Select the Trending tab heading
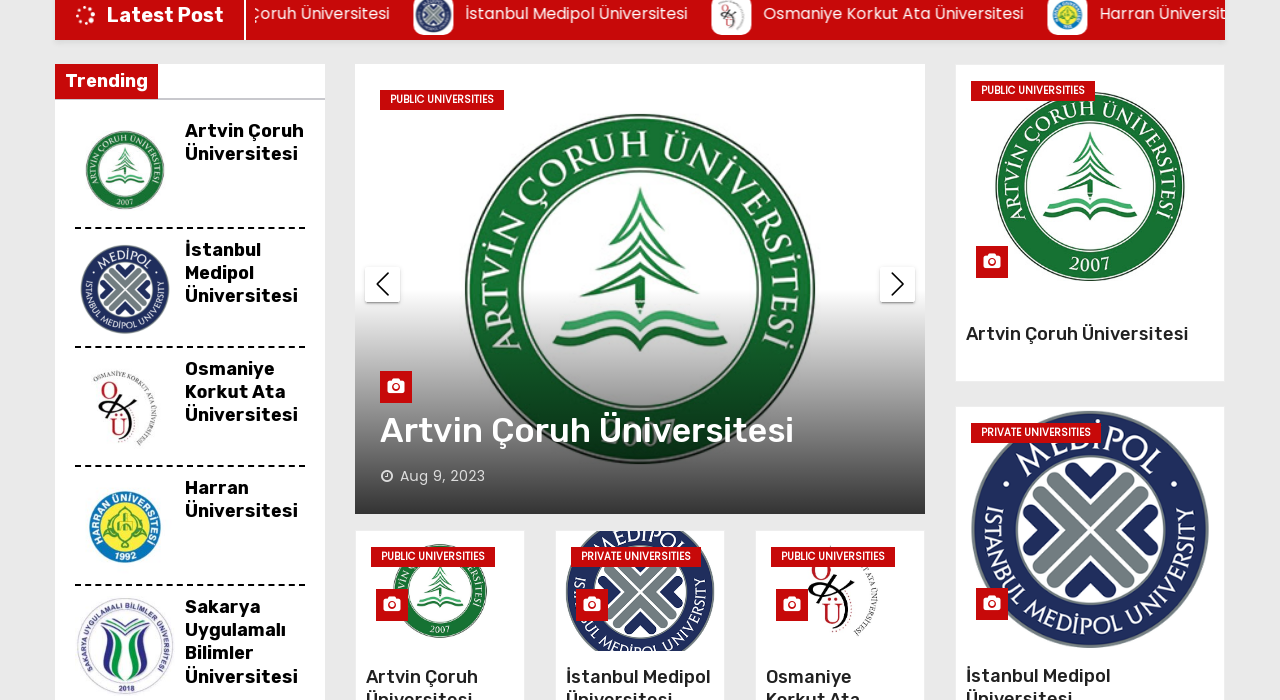 [x=106, y=81]
